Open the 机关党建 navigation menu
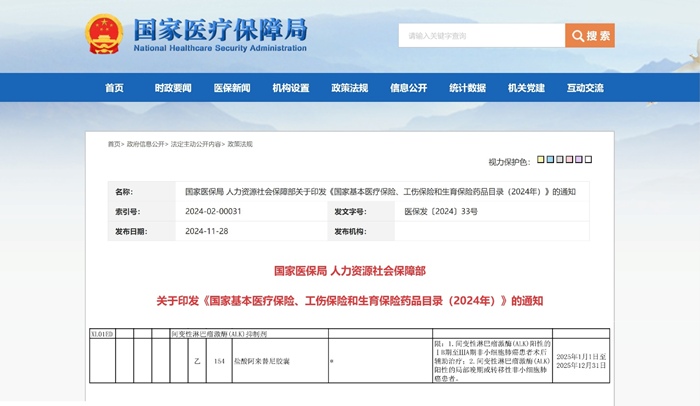This screenshot has width=700, height=406. coord(526,88)
